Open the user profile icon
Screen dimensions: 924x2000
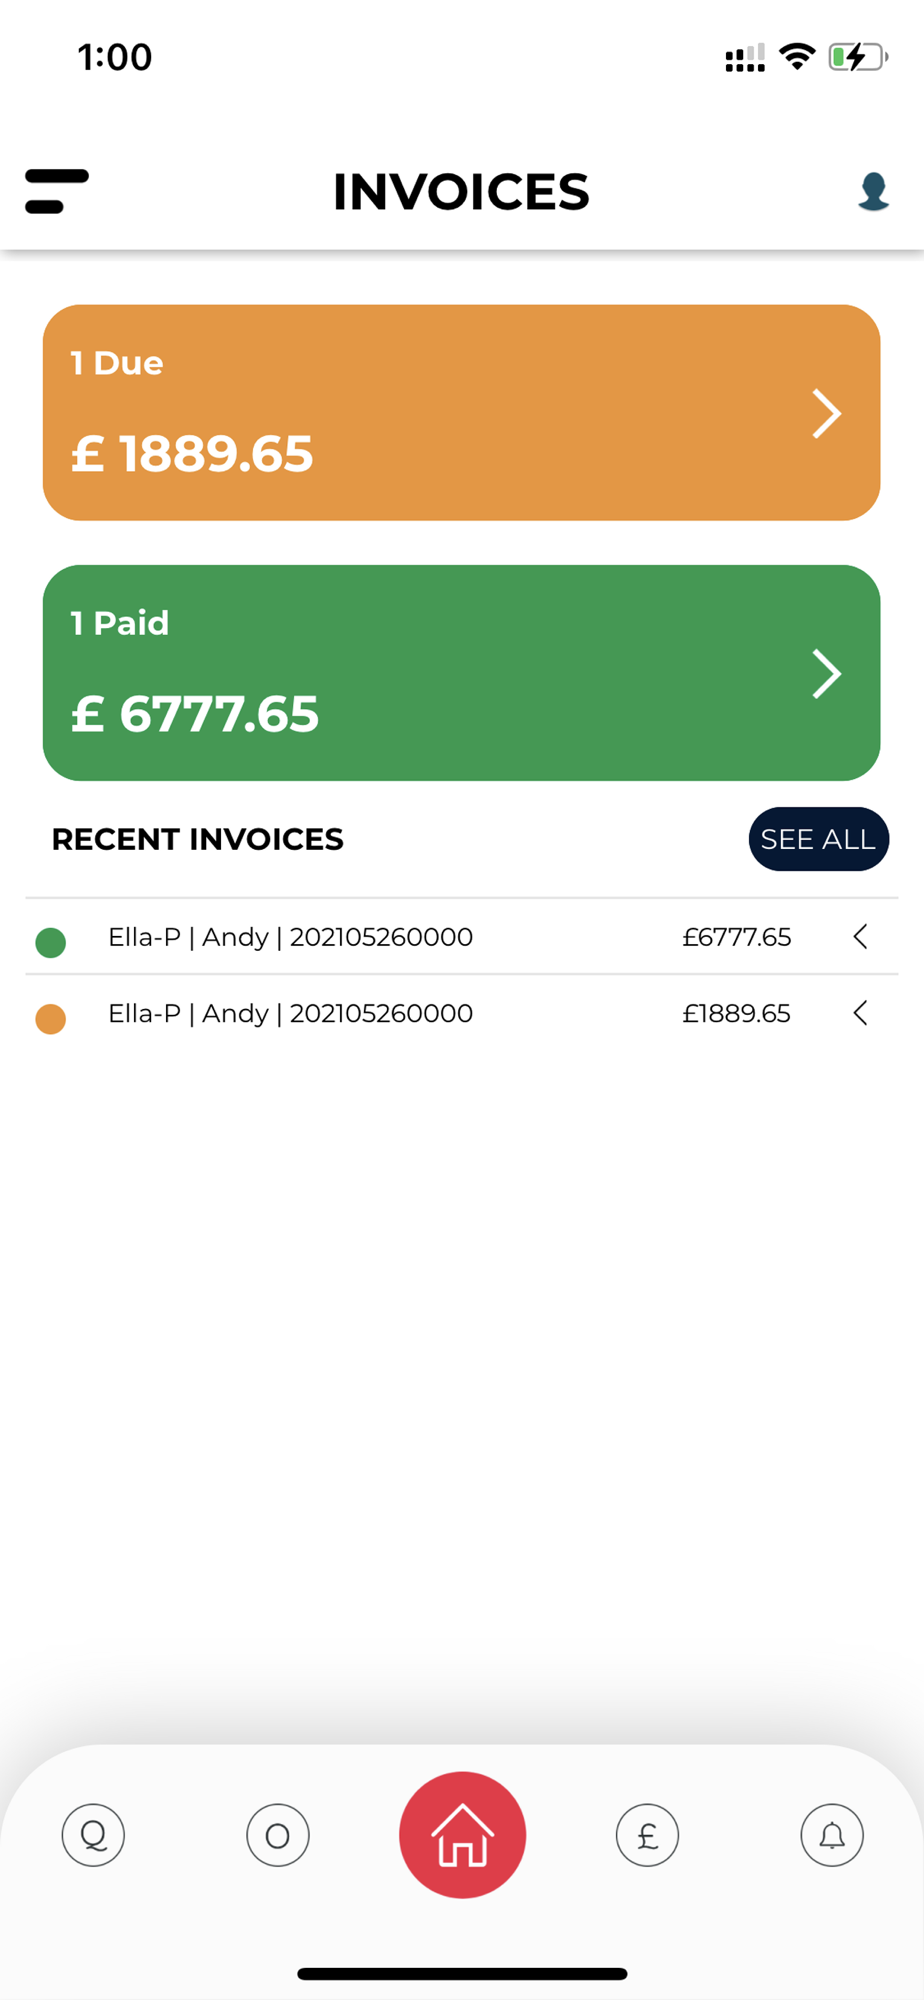pos(873,191)
